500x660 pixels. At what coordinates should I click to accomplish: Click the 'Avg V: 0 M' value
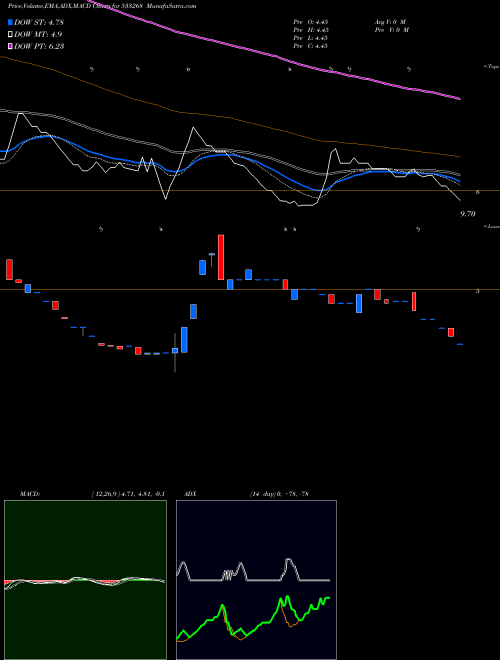389,22
